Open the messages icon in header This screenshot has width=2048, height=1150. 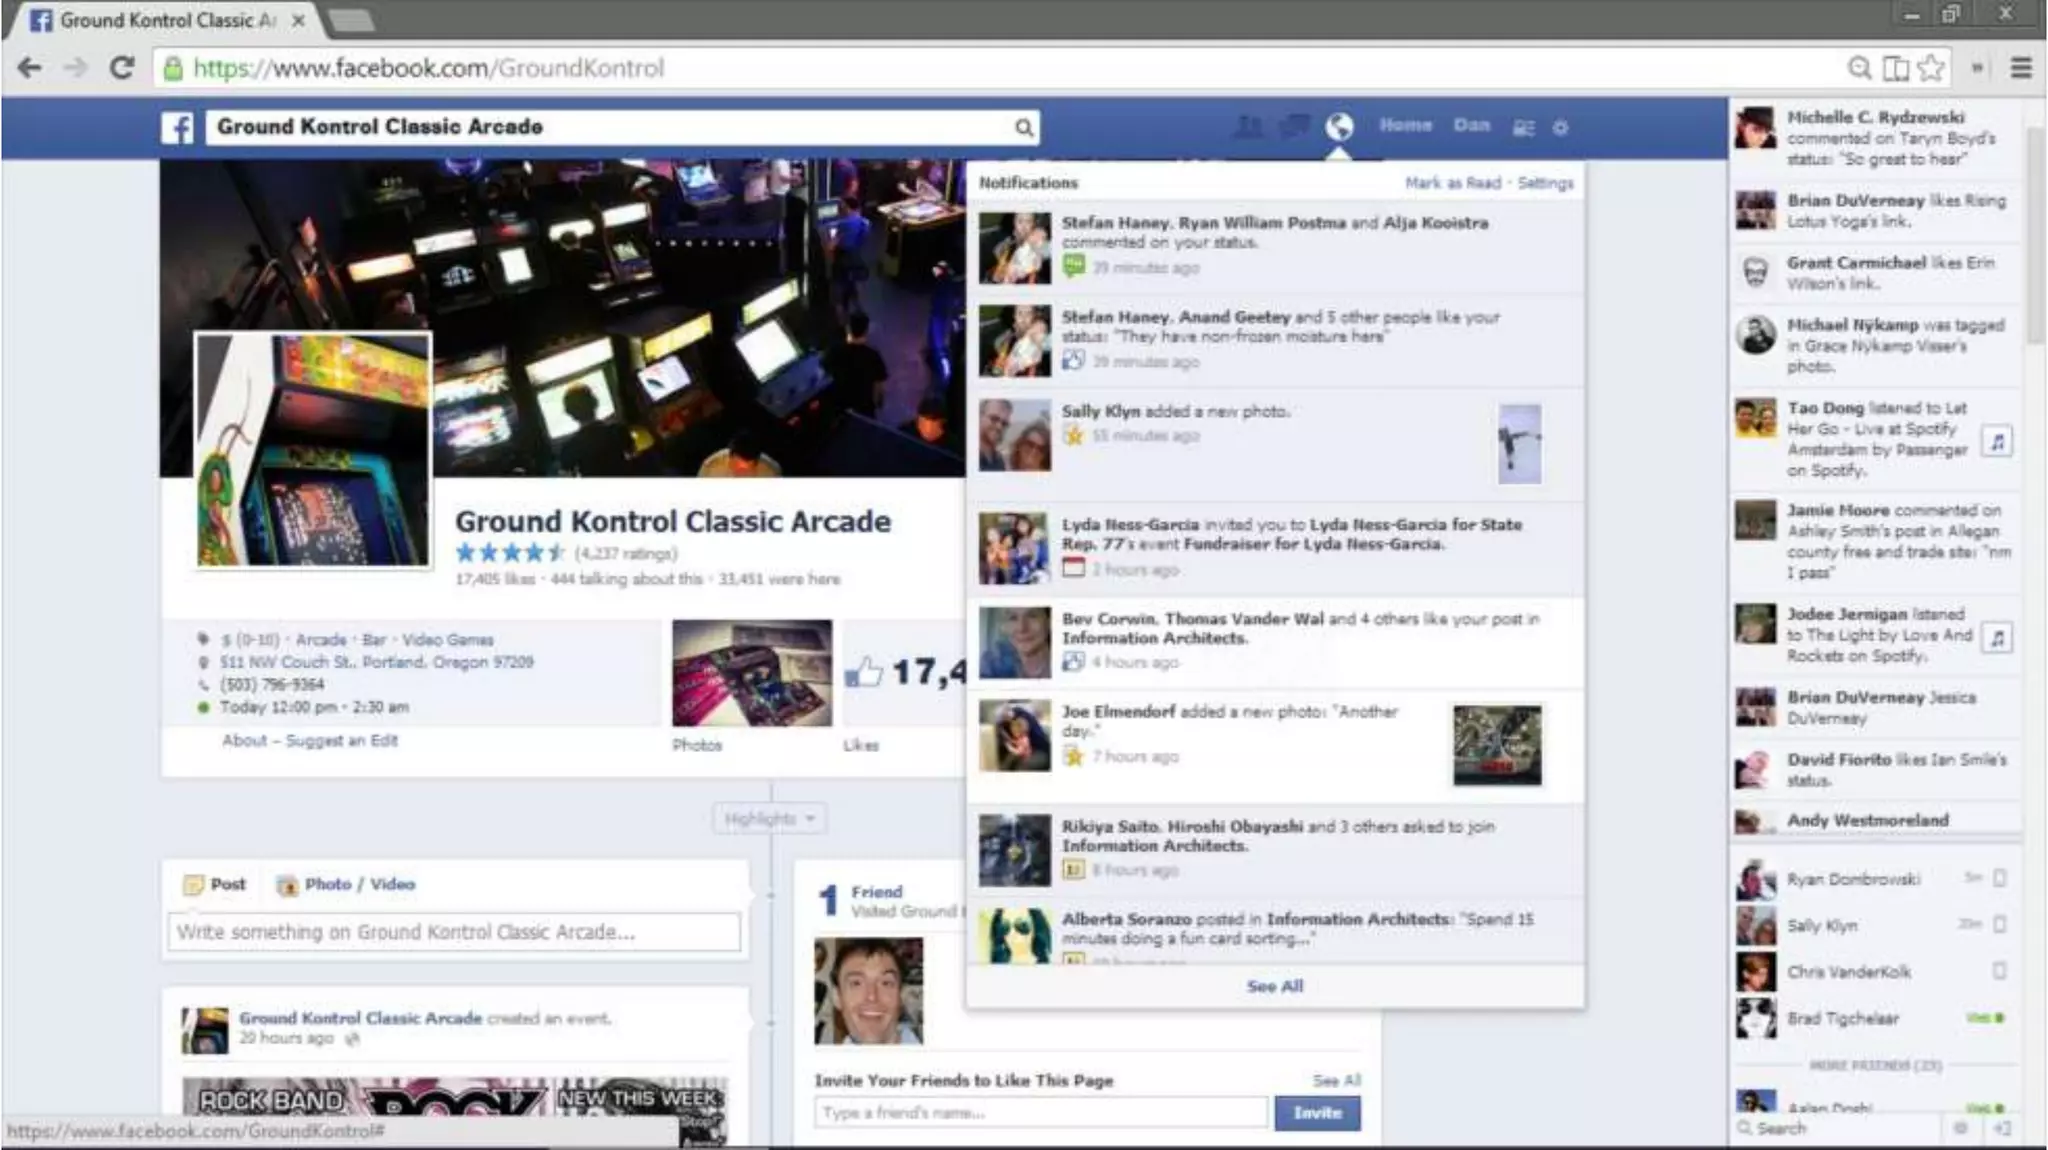pos(1294,127)
